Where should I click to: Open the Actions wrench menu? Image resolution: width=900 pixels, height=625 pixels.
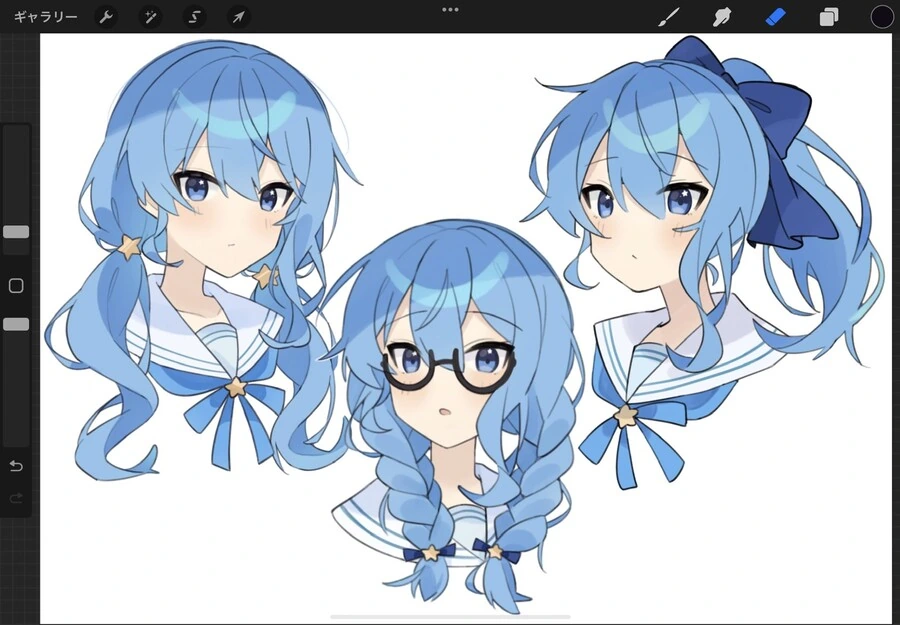[x=106, y=17]
